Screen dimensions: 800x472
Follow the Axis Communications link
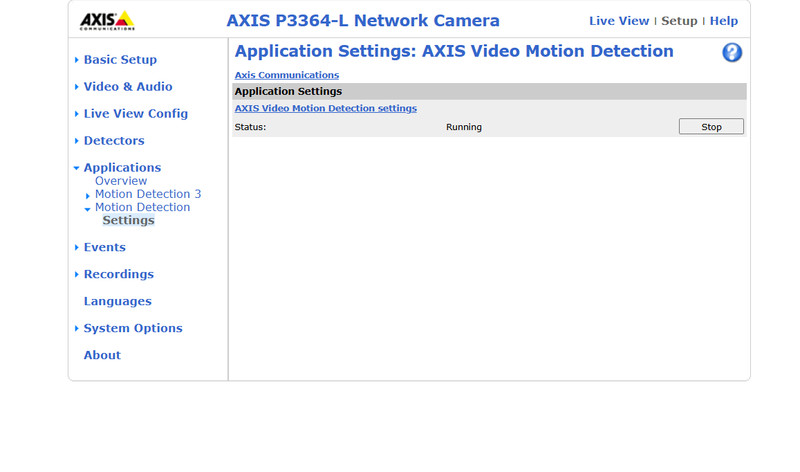[x=287, y=75]
